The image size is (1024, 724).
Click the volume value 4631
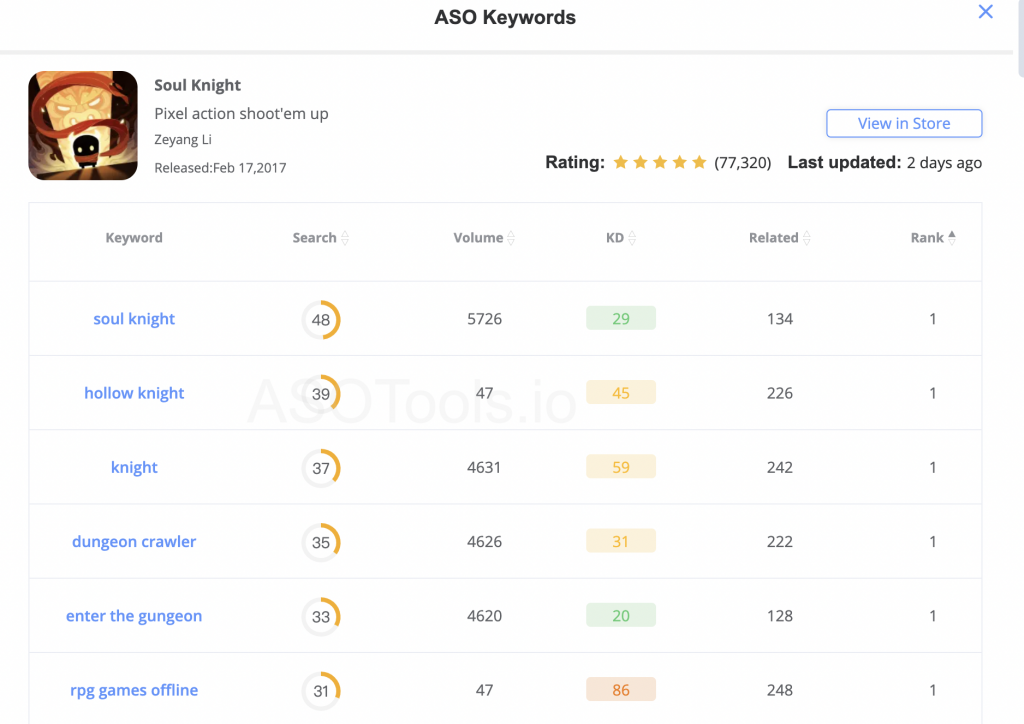point(484,467)
